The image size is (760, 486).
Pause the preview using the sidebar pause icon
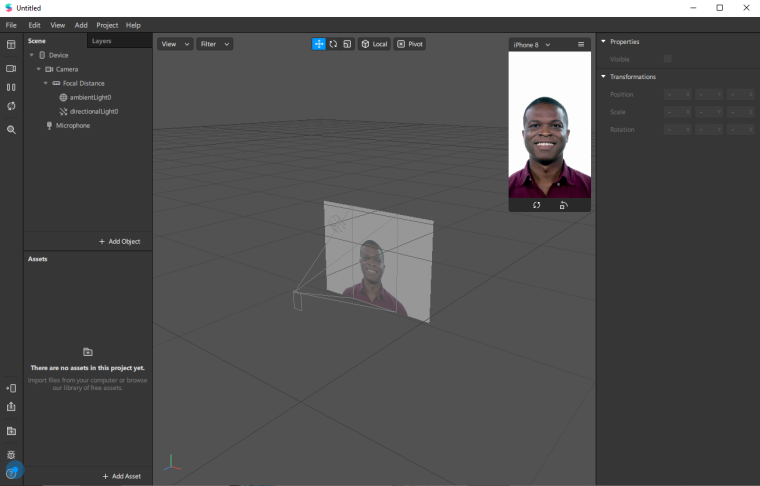click(x=11, y=87)
